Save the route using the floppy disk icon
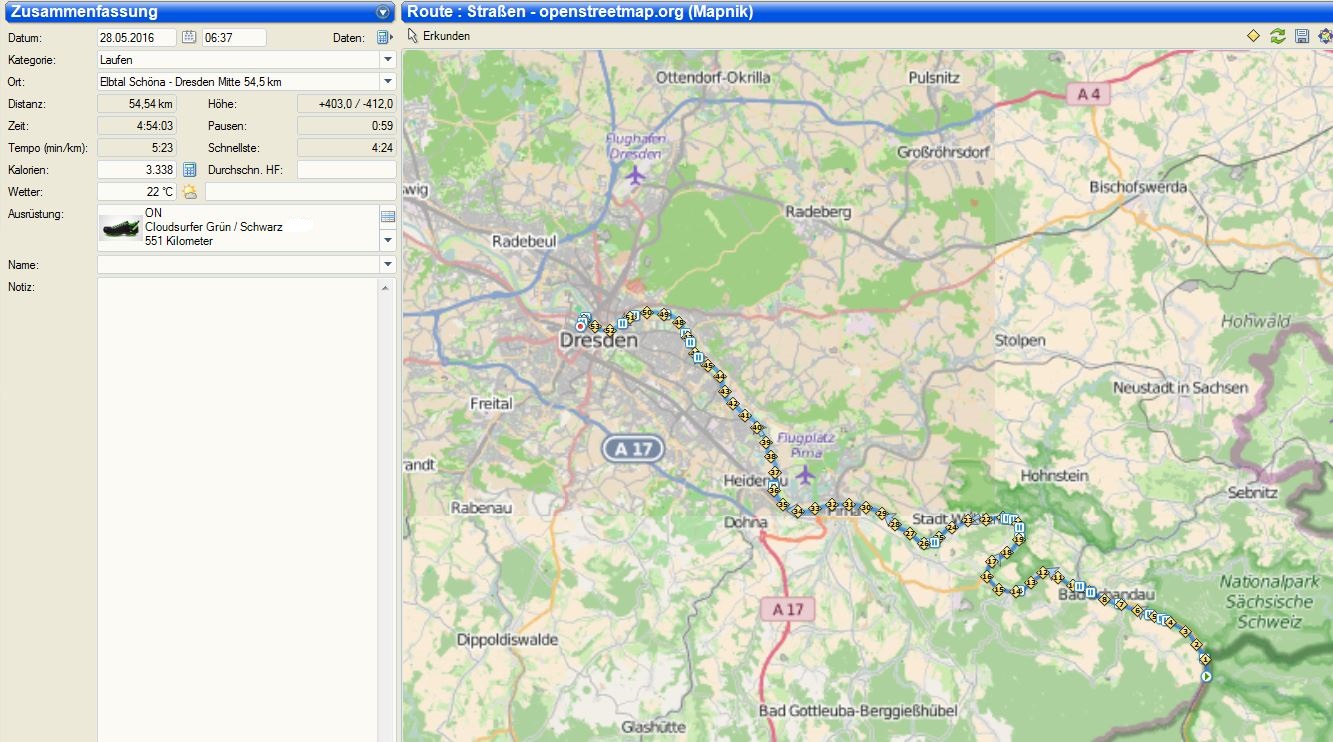Image resolution: width=1333 pixels, height=742 pixels. point(1301,36)
